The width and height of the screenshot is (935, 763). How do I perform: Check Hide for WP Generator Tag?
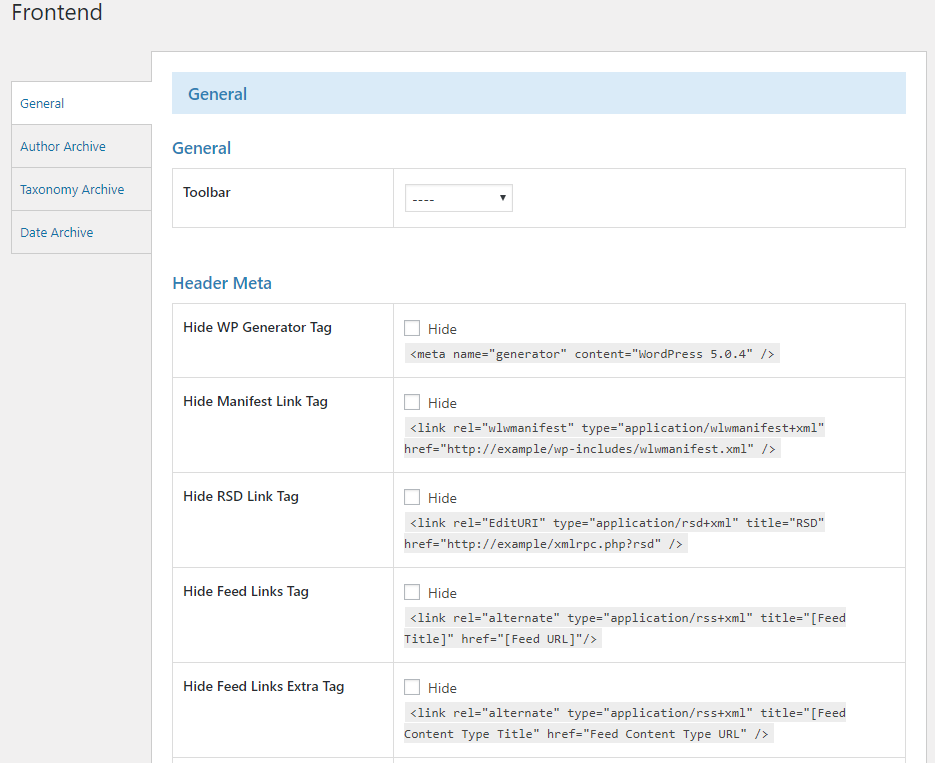click(412, 328)
